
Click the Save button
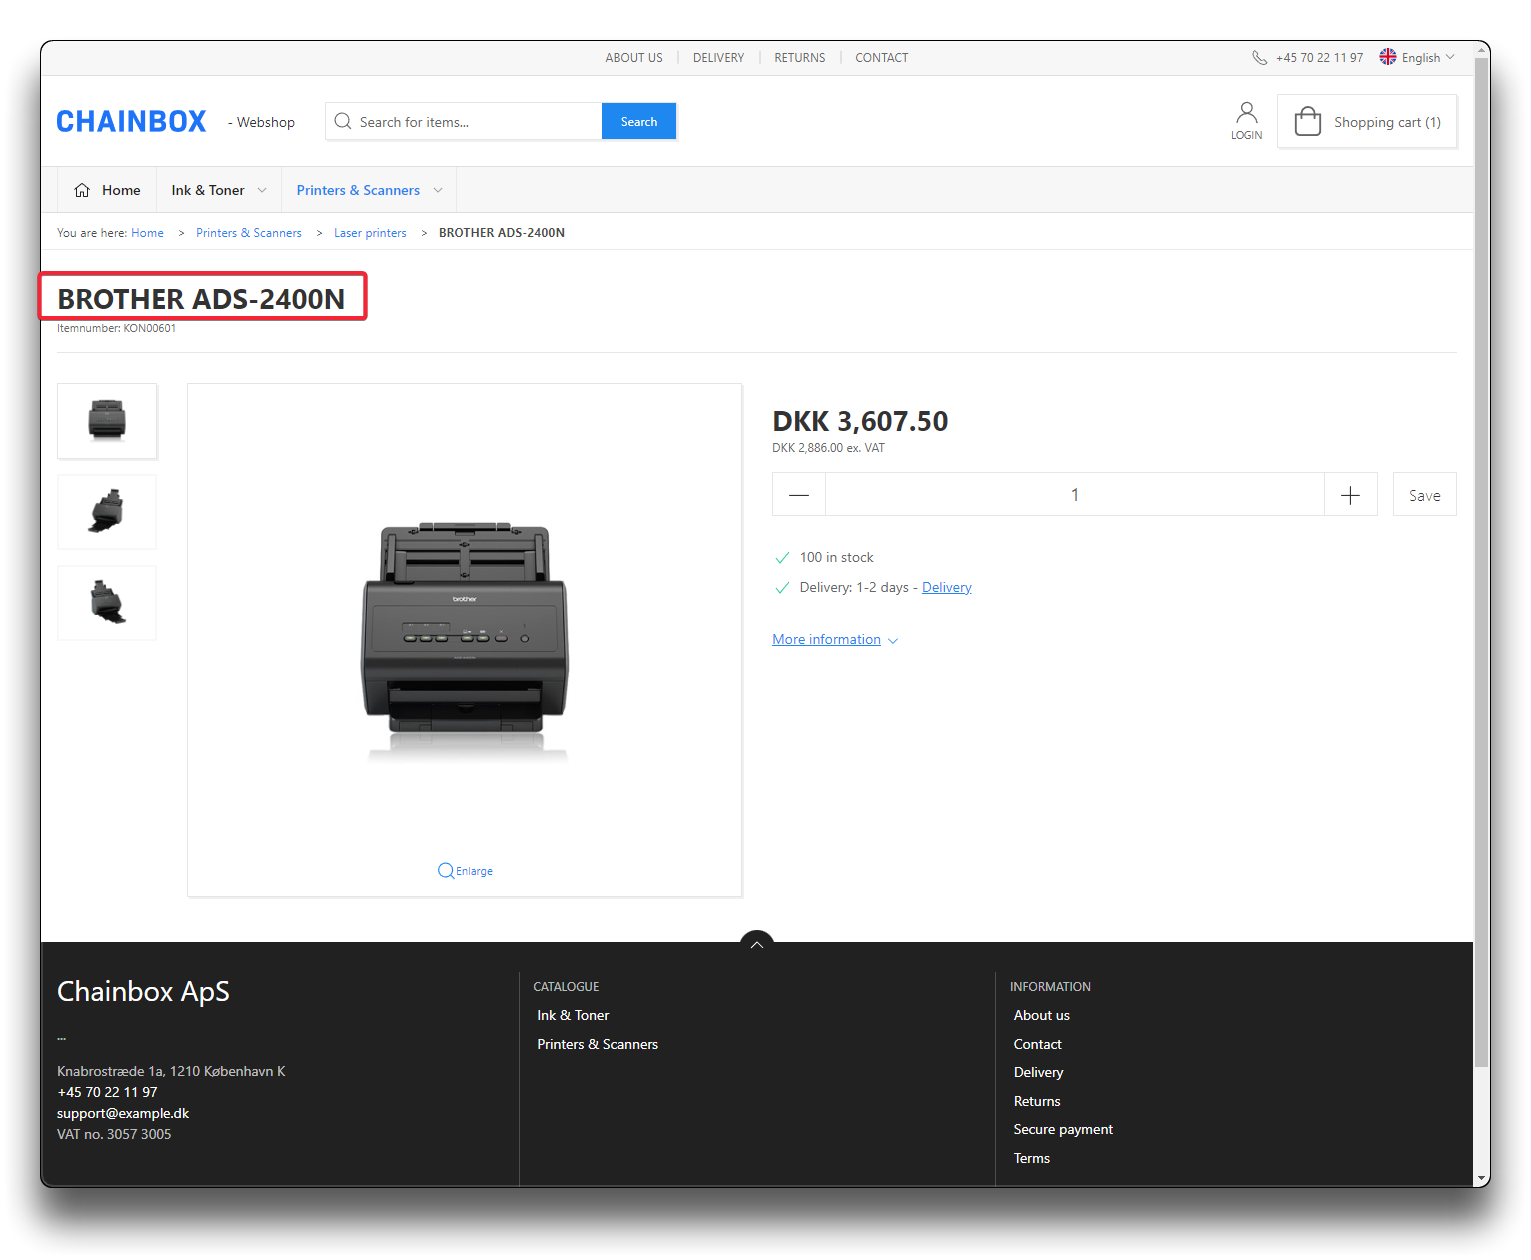[x=1424, y=495]
